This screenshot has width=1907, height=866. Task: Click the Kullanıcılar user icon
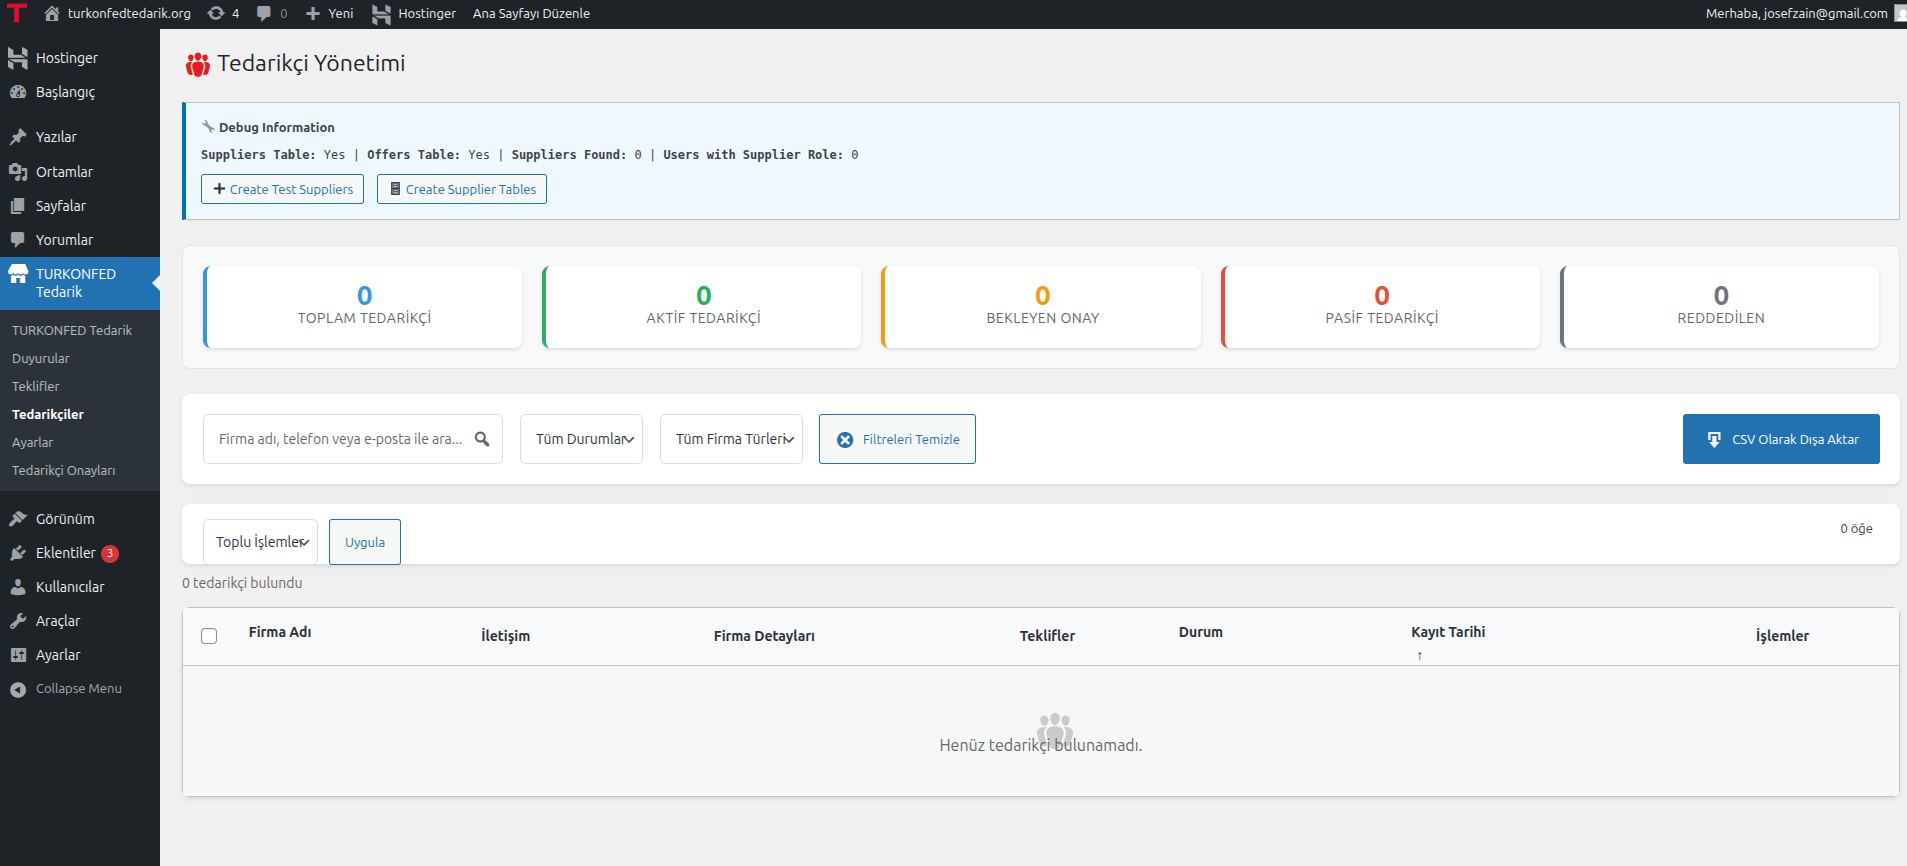tap(18, 587)
